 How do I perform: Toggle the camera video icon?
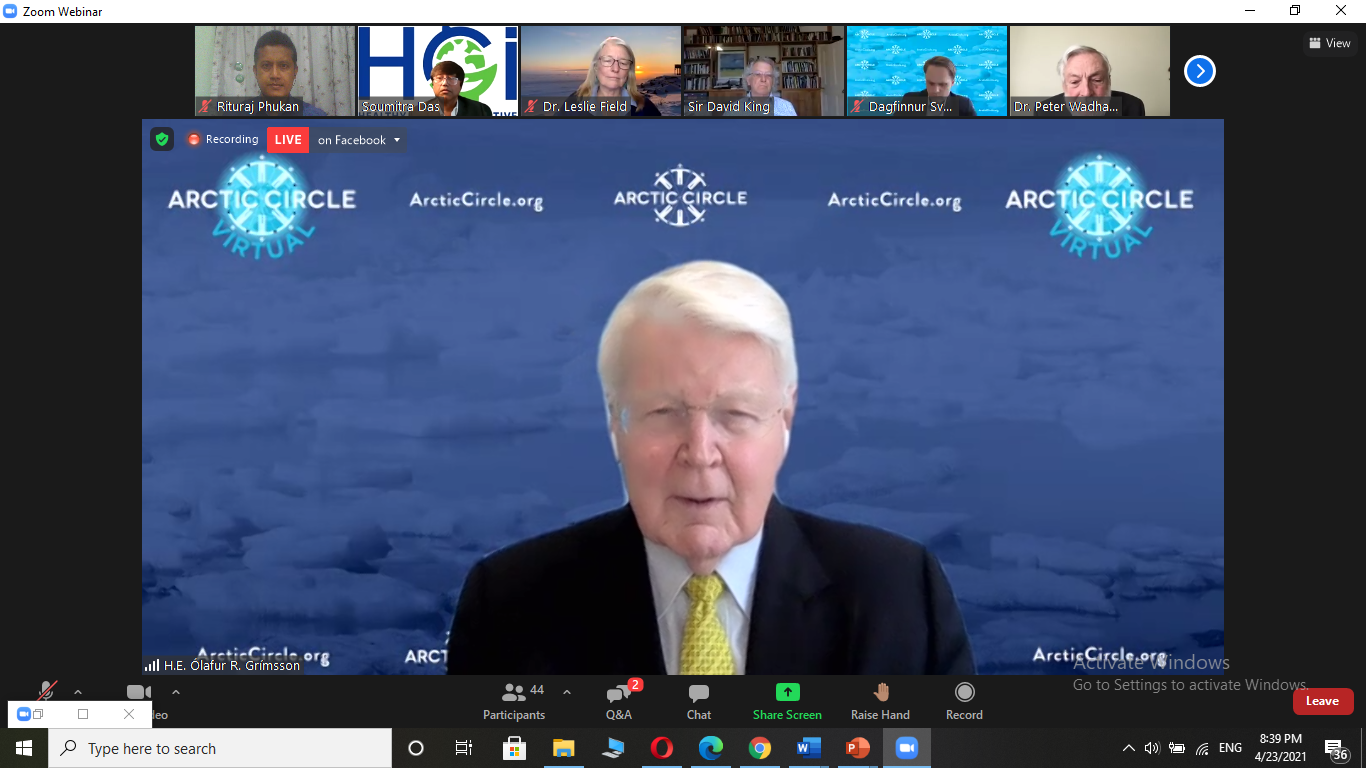(139, 692)
